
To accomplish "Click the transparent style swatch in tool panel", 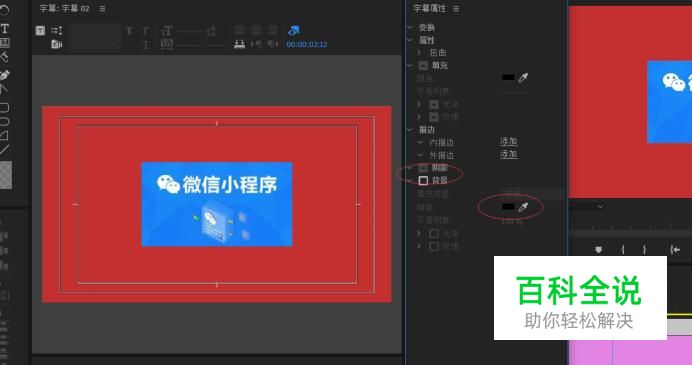I will [6, 175].
